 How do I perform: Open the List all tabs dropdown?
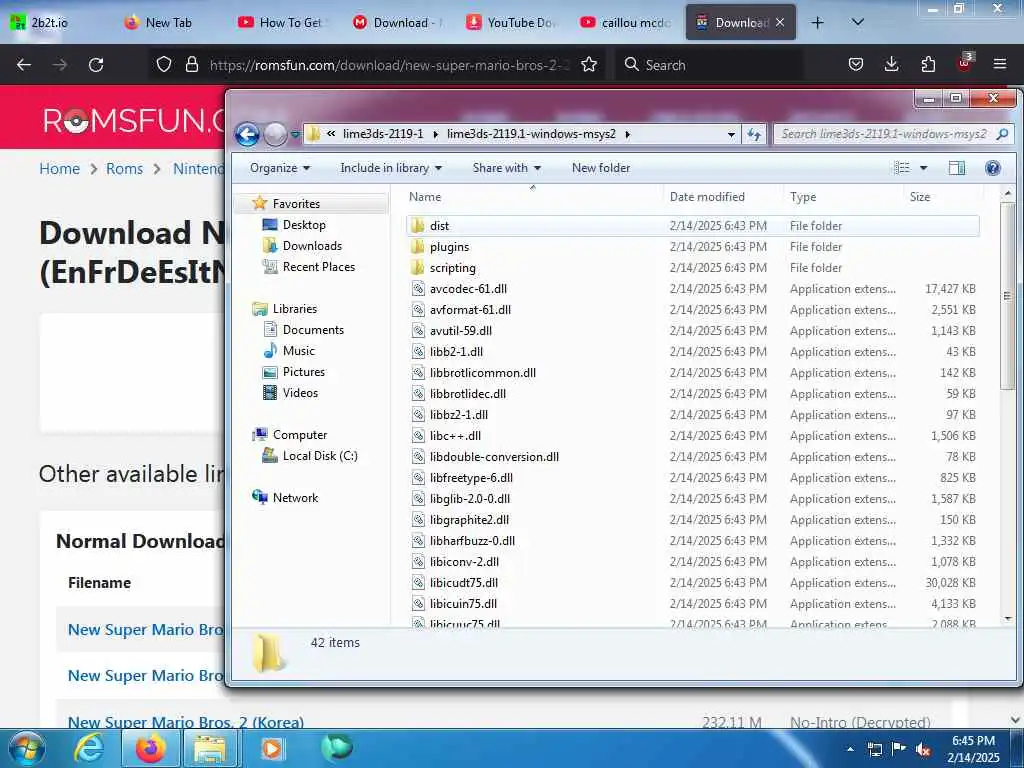click(x=858, y=23)
